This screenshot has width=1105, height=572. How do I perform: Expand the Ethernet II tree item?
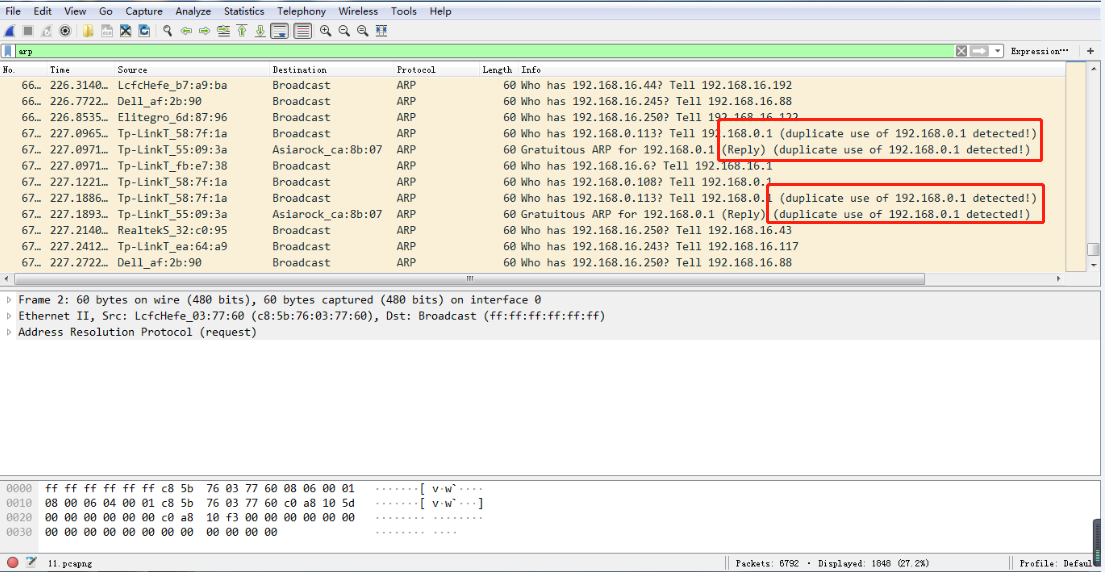pos(9,316)
